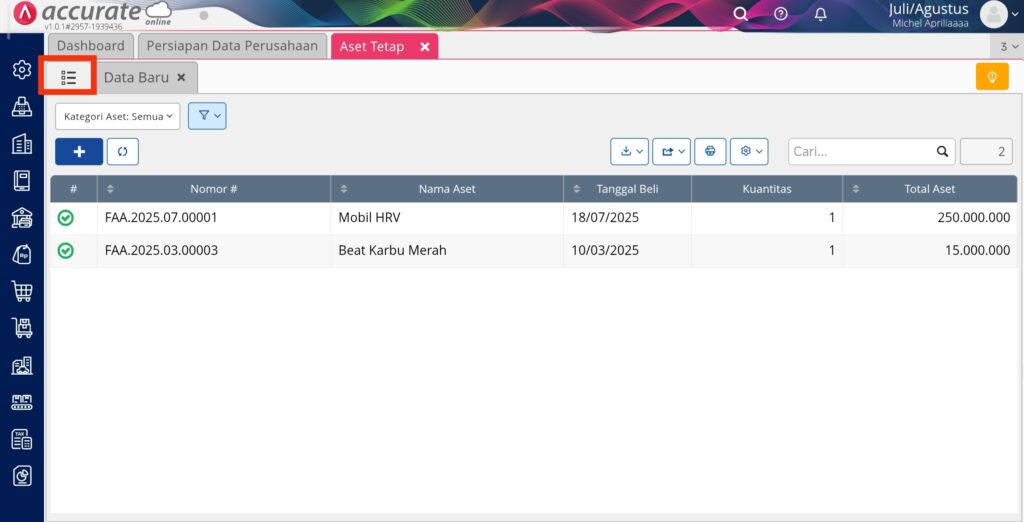
Task: Open the tax calculator sidebar module
Action: pos(22,440)
